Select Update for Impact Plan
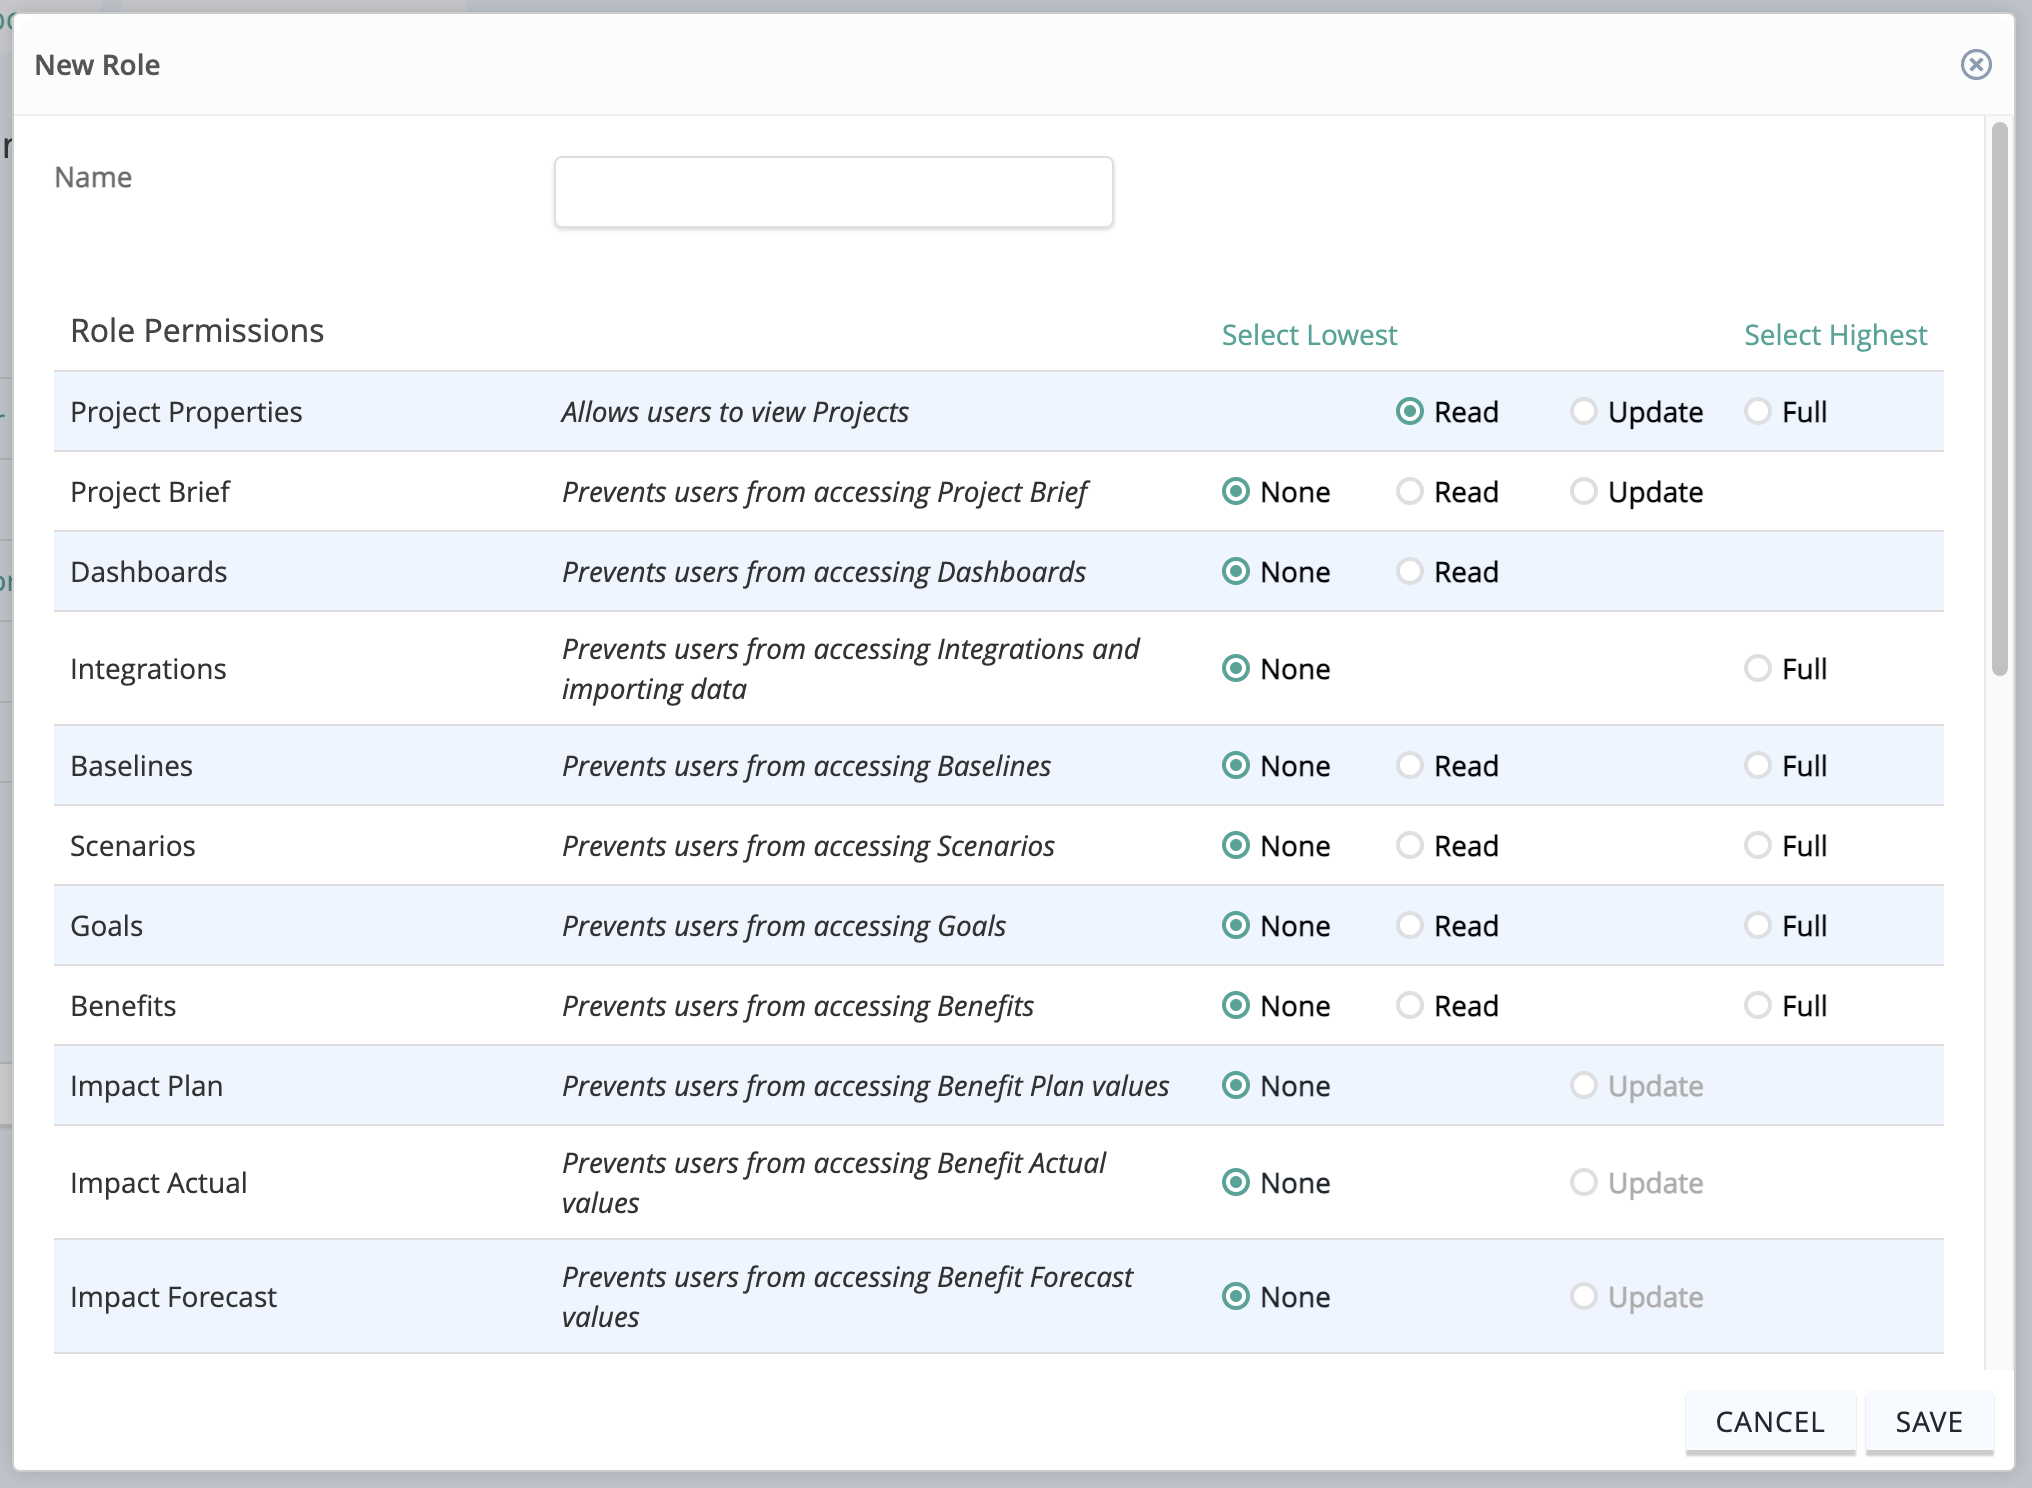The width and height of the screenshot is (2032, 1488). click(x=1584, y=1086)
